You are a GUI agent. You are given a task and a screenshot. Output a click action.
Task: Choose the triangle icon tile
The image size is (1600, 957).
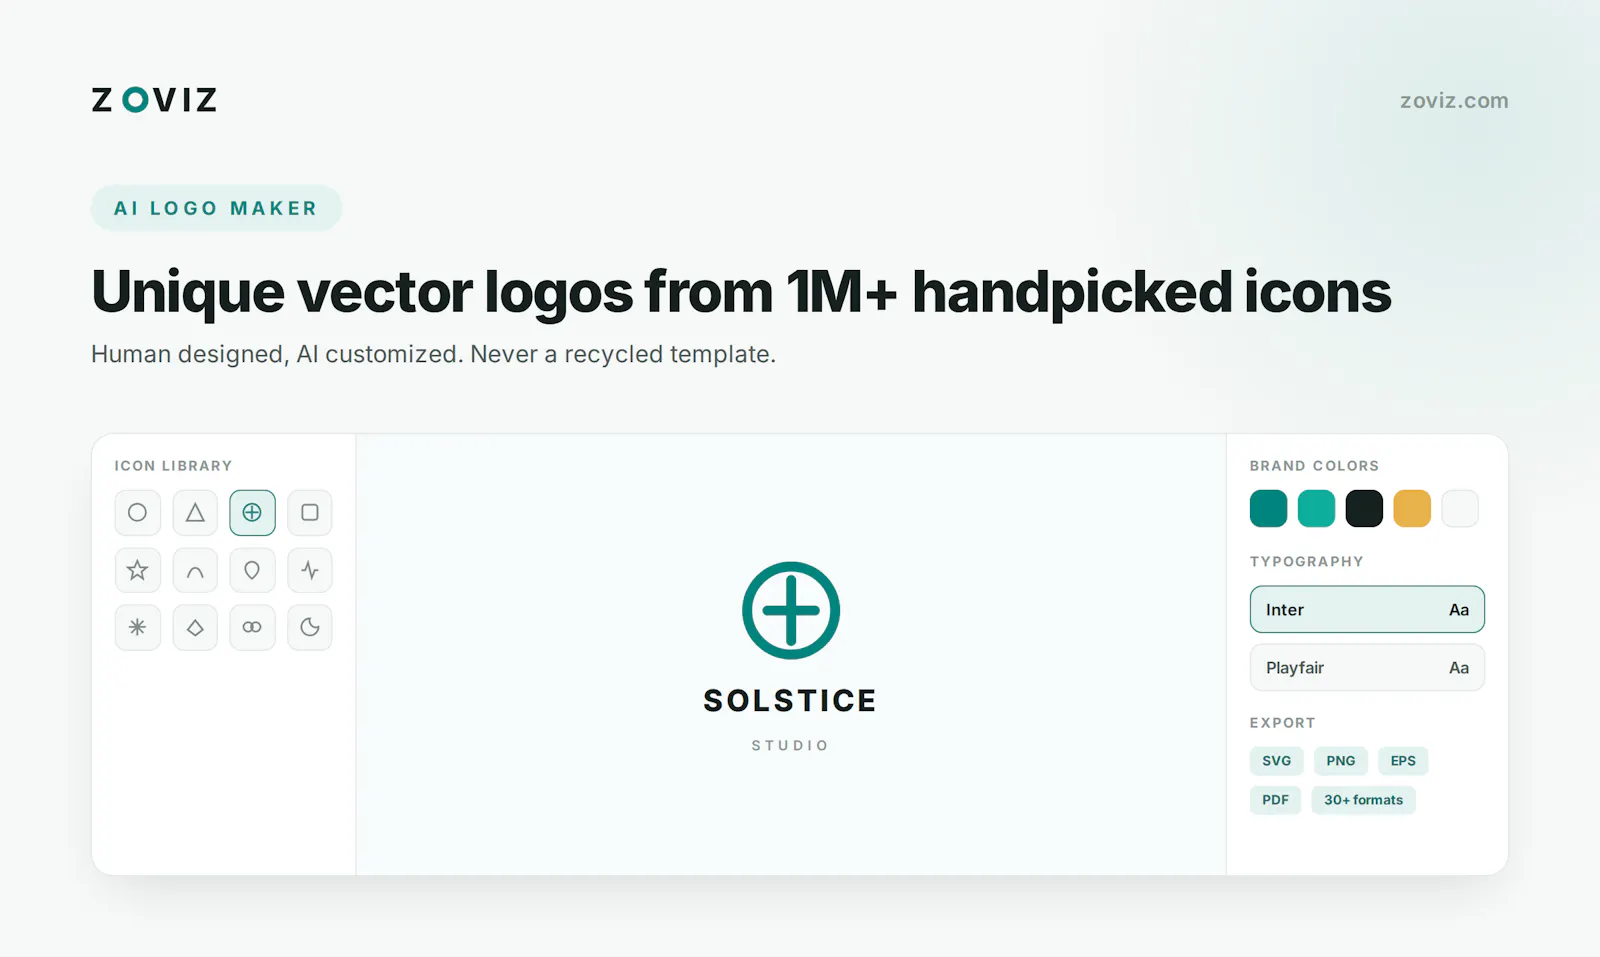point(195,513)
